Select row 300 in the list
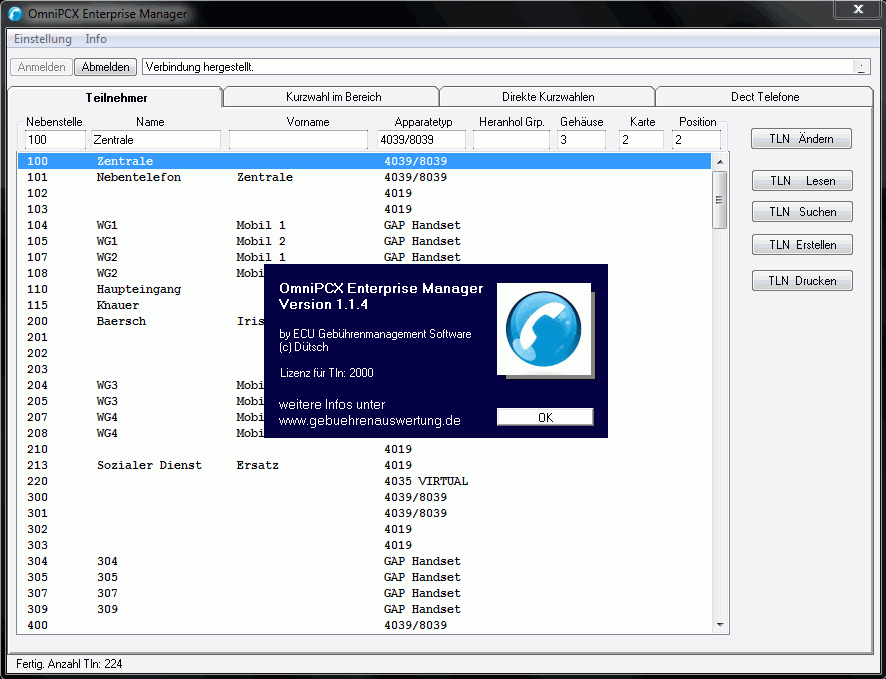 point(364,497)
